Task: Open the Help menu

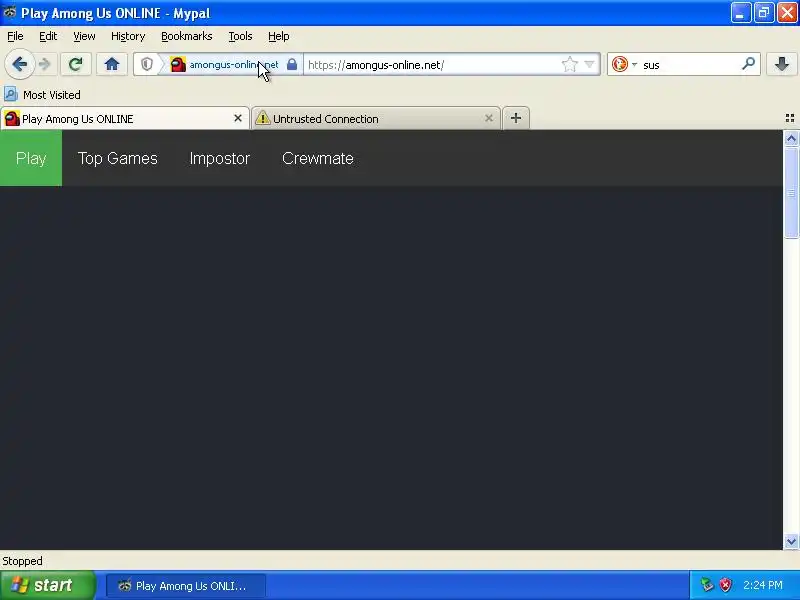Action: (x=279, y=36)
